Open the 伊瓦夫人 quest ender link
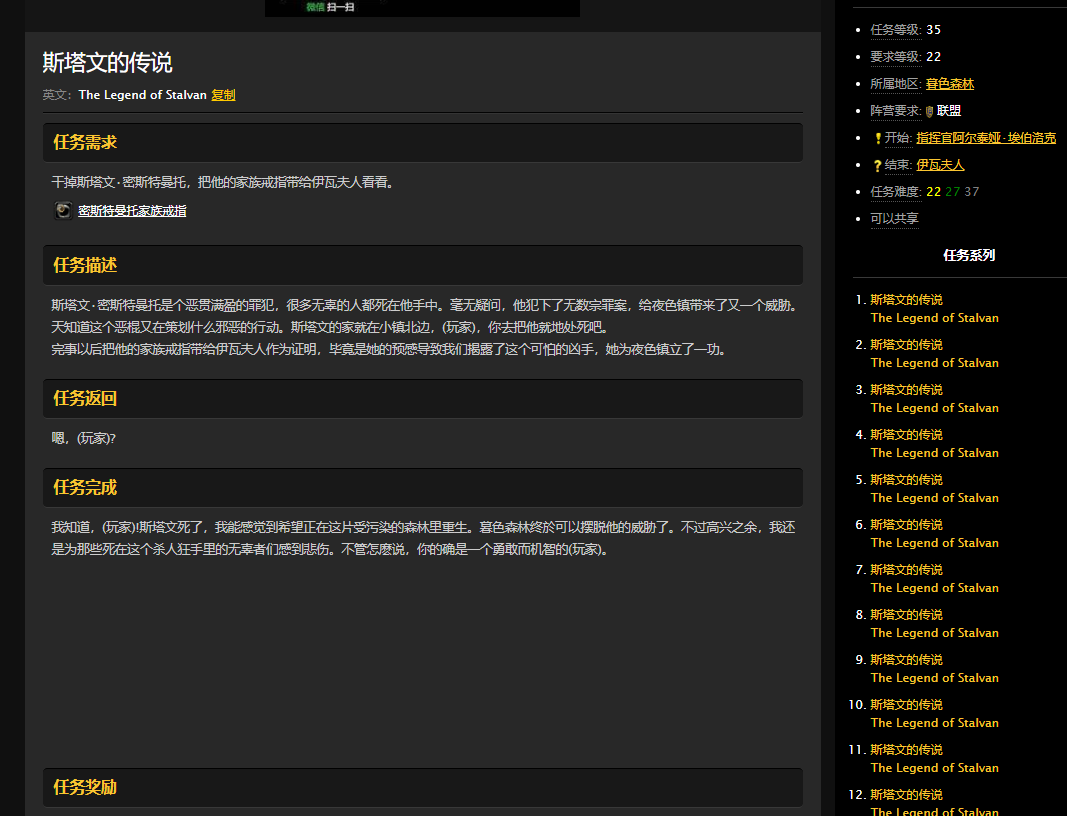Viewport: 1067px width, 816px height. tap(940, 165)
